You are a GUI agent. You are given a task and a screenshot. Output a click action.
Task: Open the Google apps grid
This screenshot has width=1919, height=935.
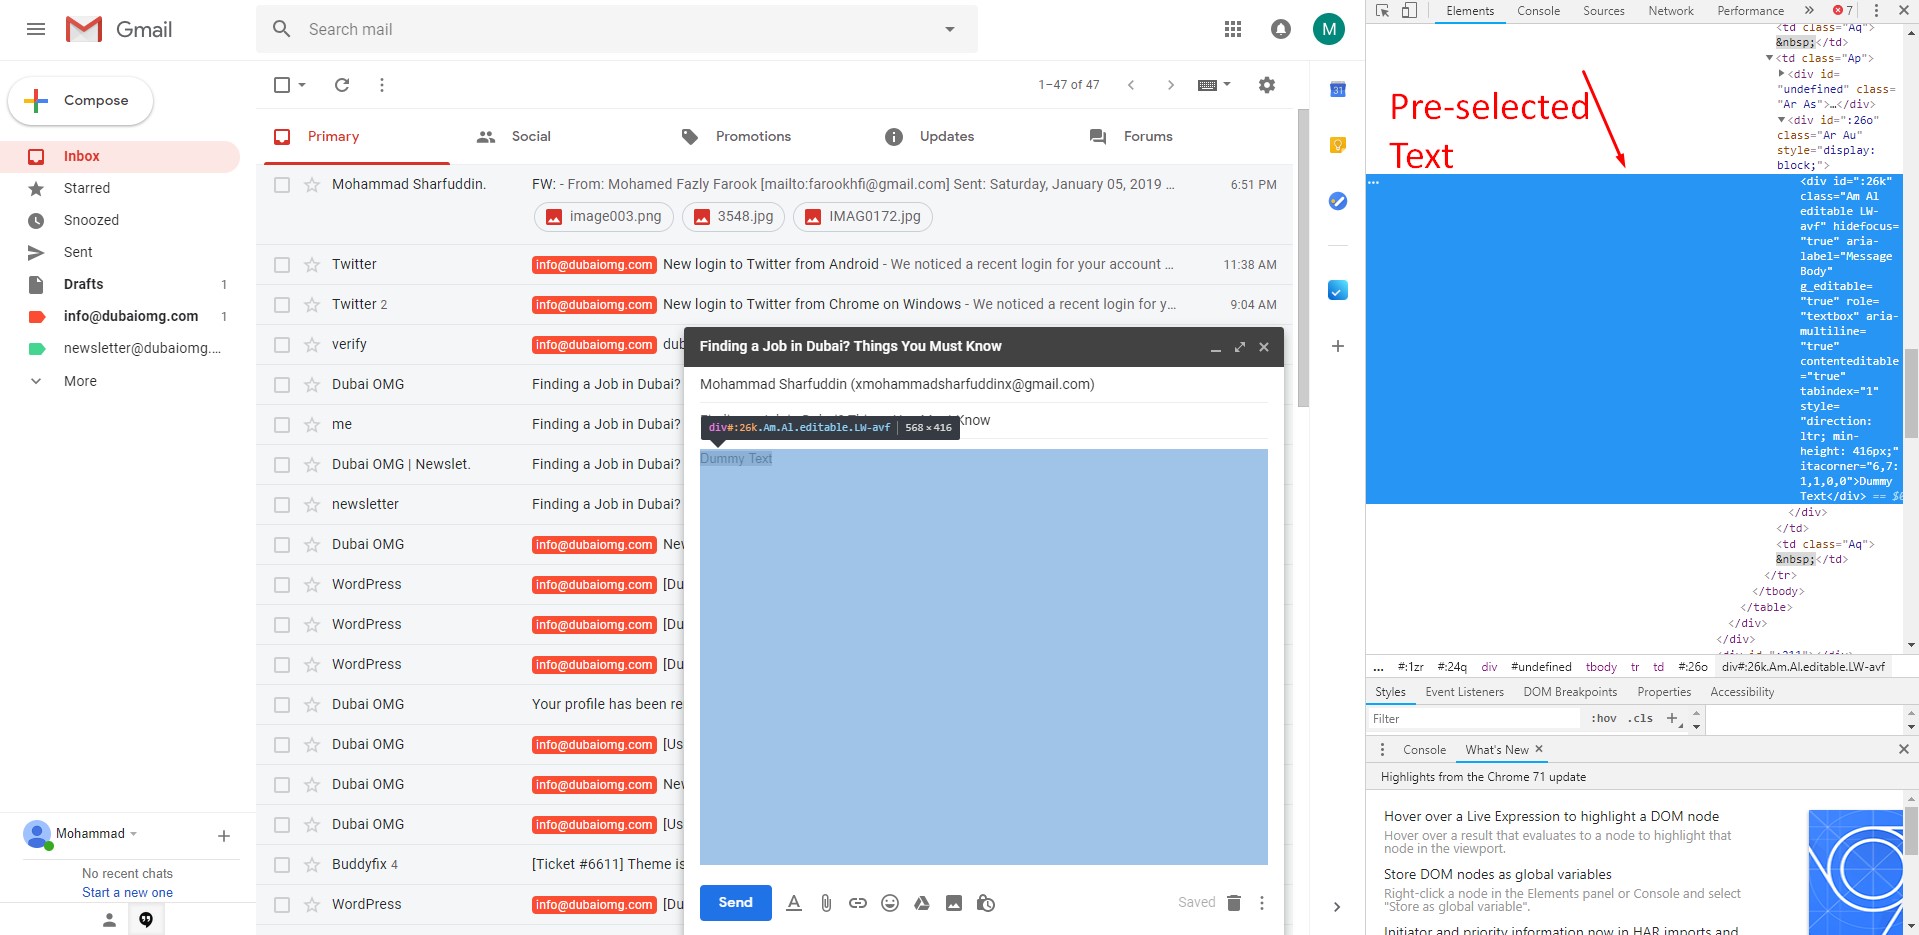tap(1233, 29)
